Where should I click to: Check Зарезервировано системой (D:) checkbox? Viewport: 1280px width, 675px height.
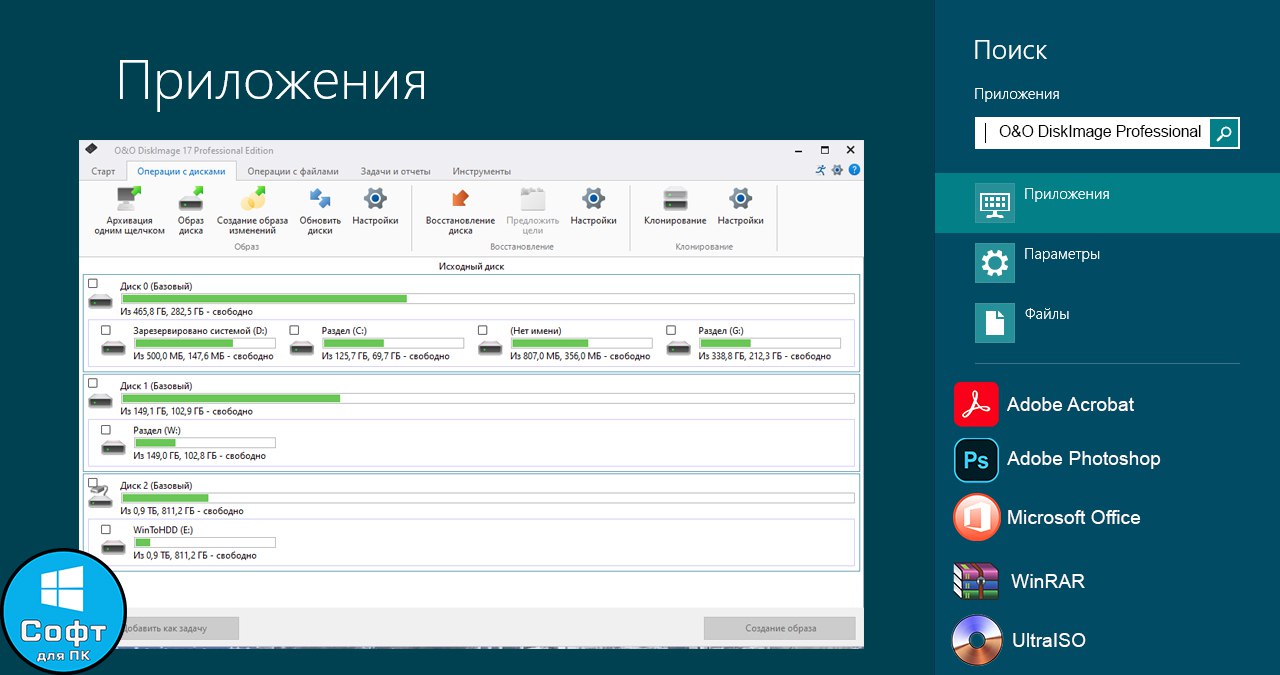coord(106,330)
